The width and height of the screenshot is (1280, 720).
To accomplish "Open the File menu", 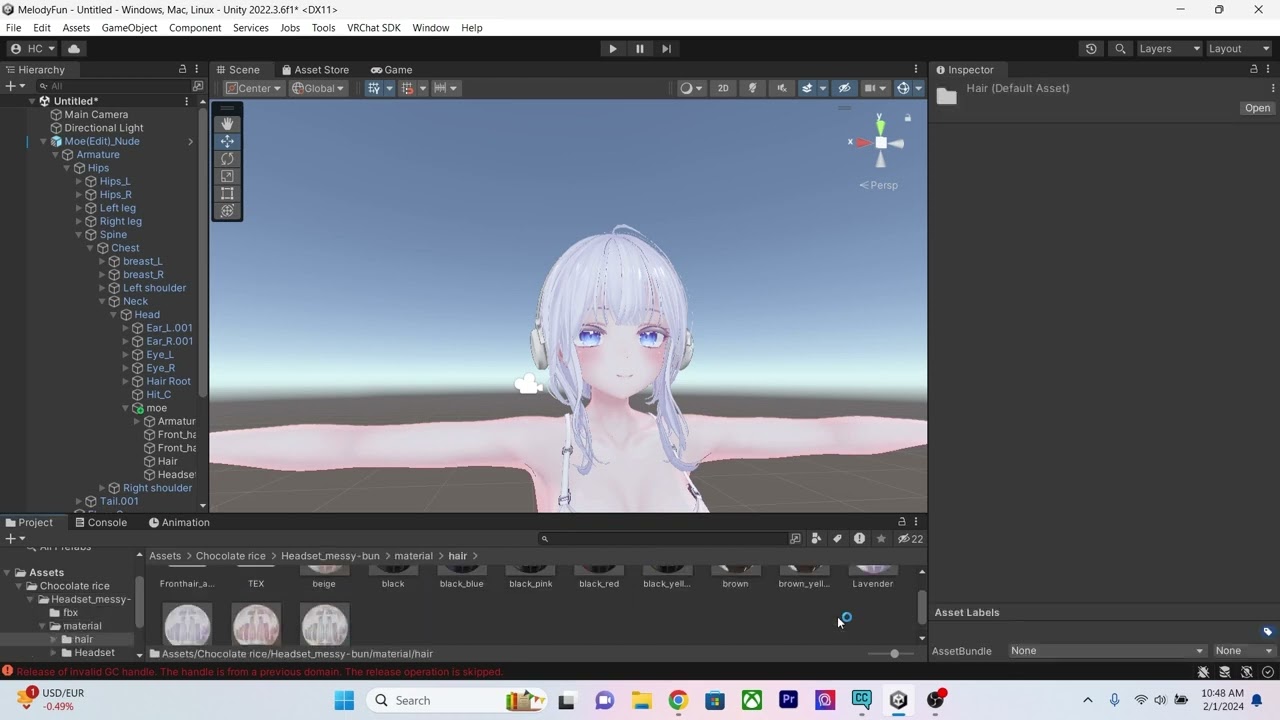I will tap(13, 28).
